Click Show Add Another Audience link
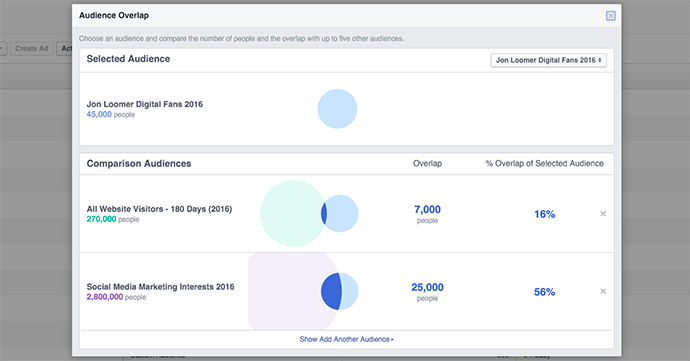Image resolution: width=690 pixels, height=361 pixels. pyautogui.click(x=346, y=339)
